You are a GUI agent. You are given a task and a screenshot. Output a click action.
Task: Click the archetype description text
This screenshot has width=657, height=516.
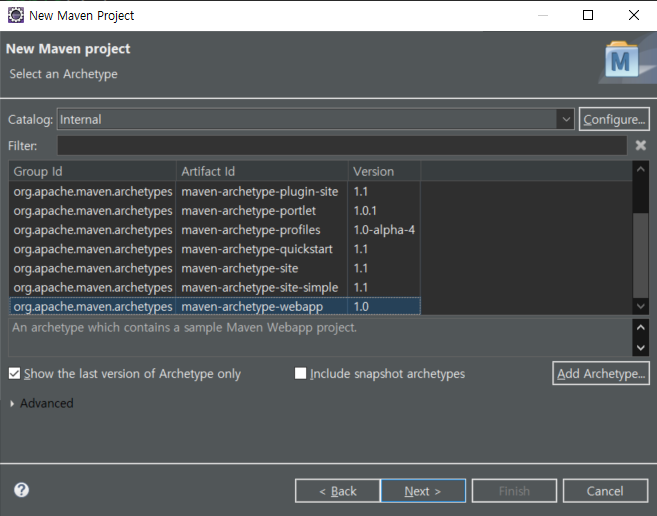pos(184,327)
